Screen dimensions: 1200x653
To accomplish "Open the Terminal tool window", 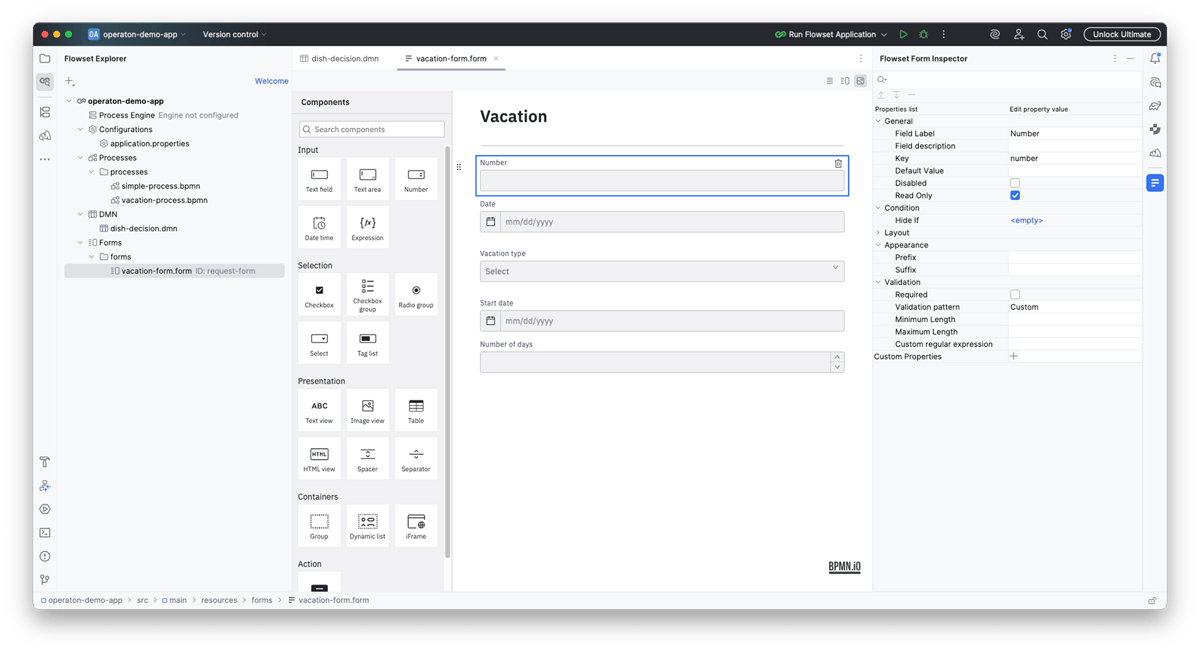I will pos(45,533).
